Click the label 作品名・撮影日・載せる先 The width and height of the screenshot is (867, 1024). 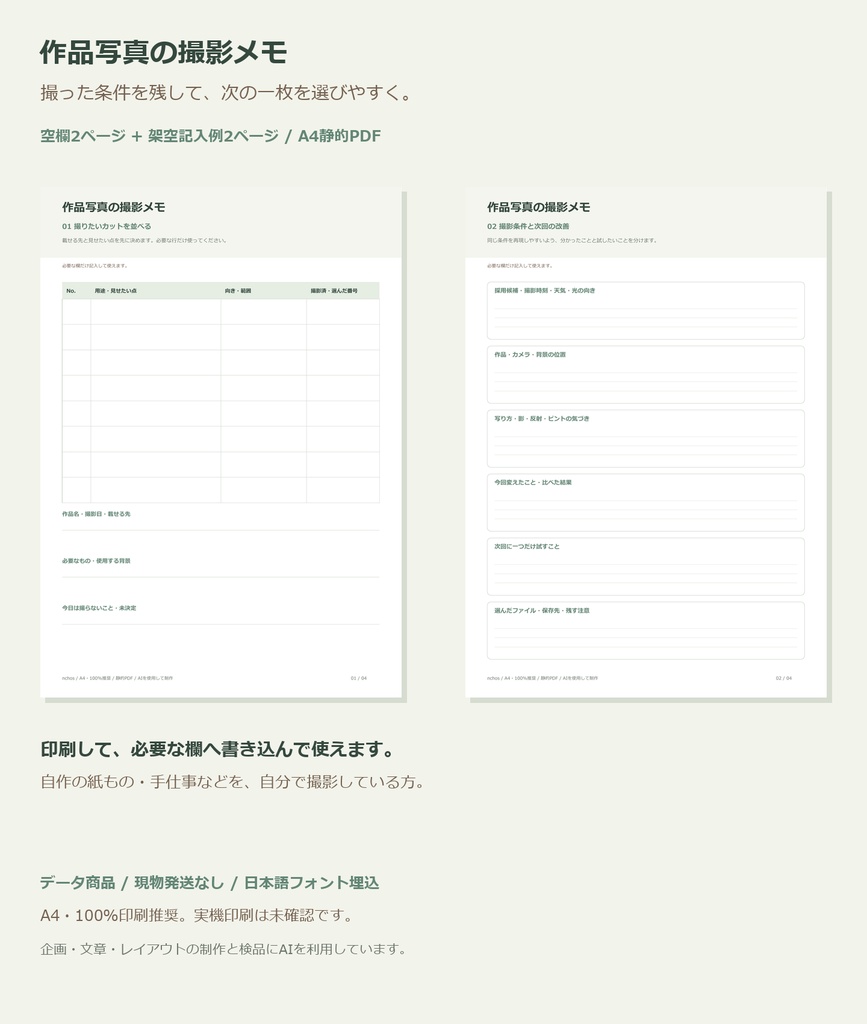[x=96, y=514]
